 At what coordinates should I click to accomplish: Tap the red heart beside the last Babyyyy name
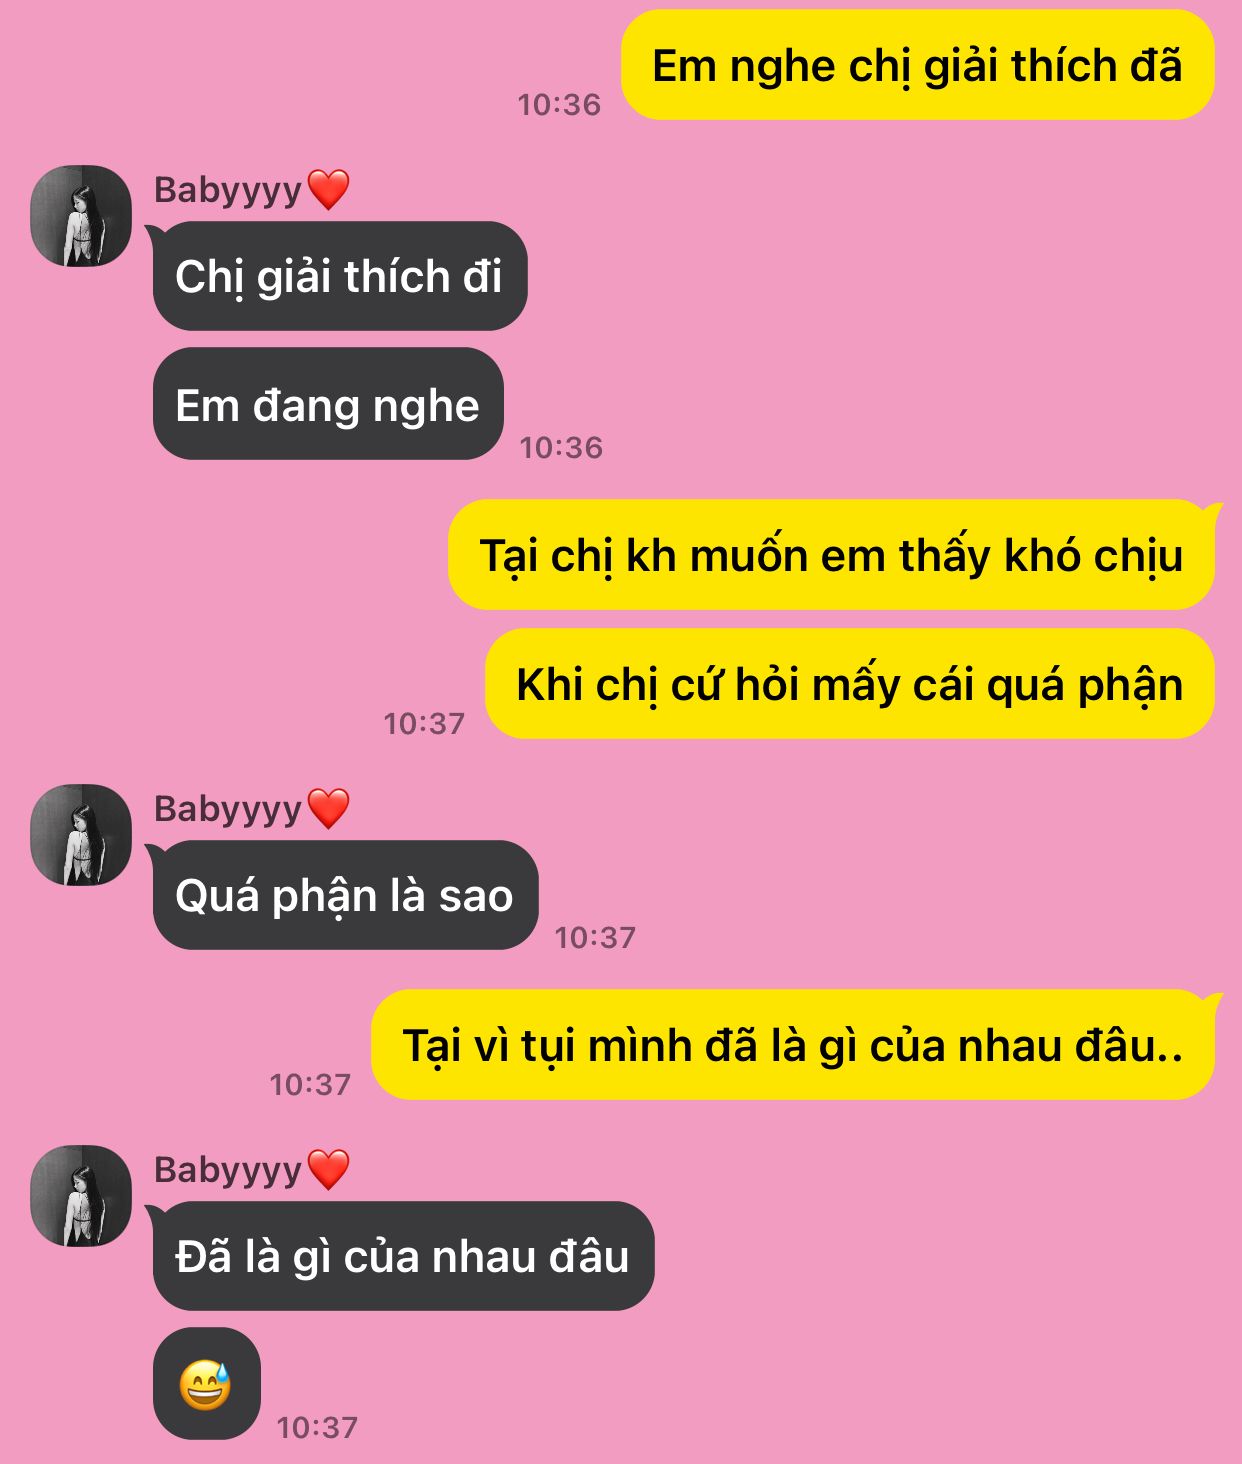328,1169
